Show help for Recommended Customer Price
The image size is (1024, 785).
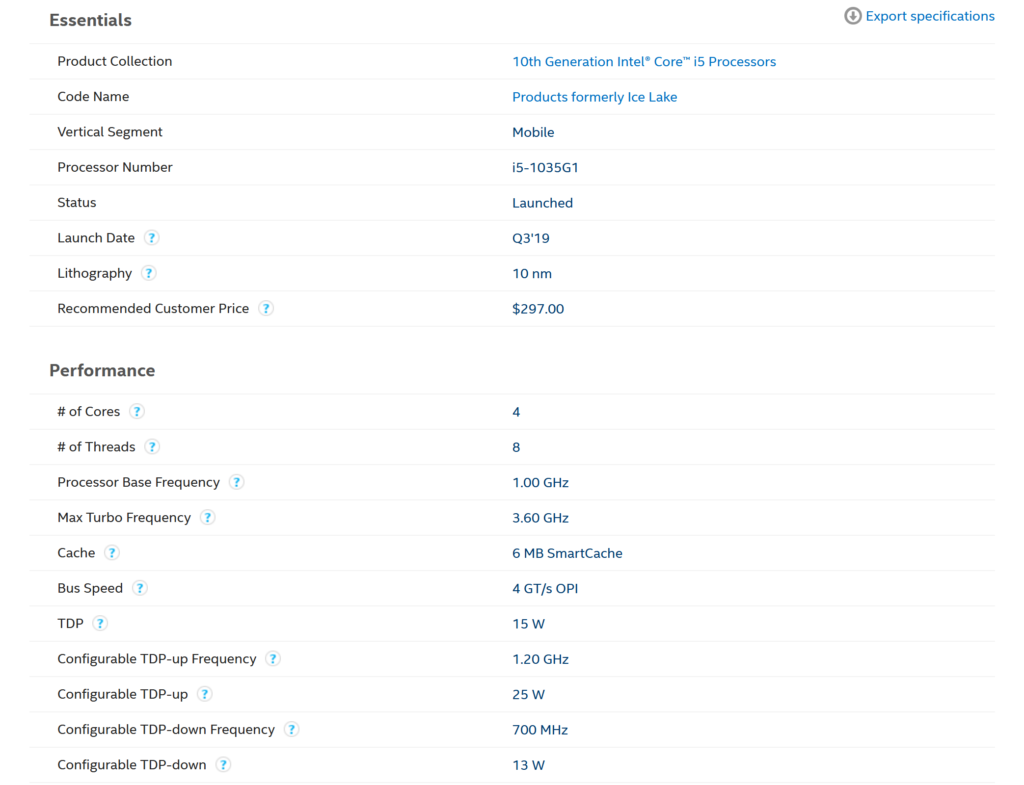[x=266, y=308]
